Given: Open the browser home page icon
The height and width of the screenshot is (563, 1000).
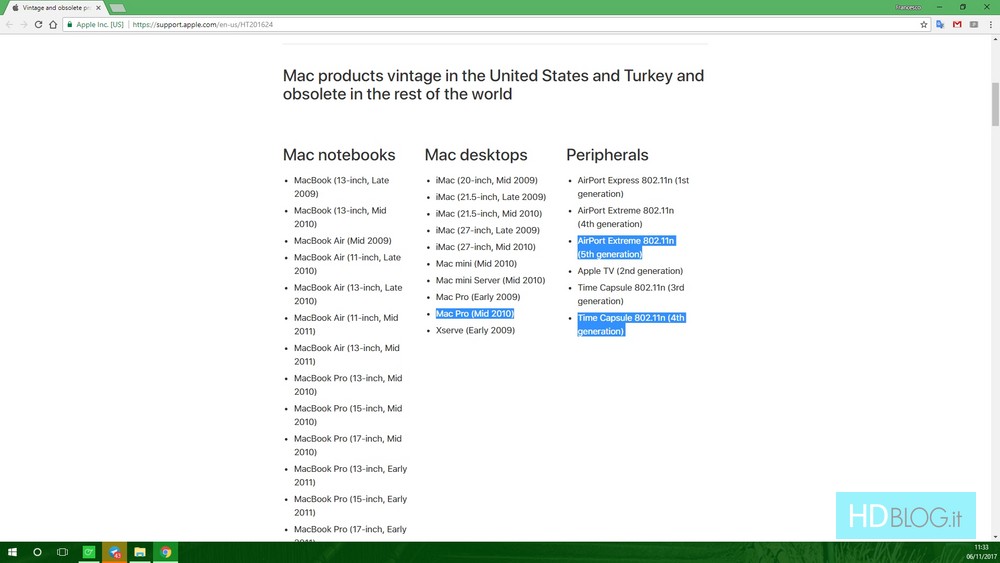Looking at the screenshot, I should point(53,24).
